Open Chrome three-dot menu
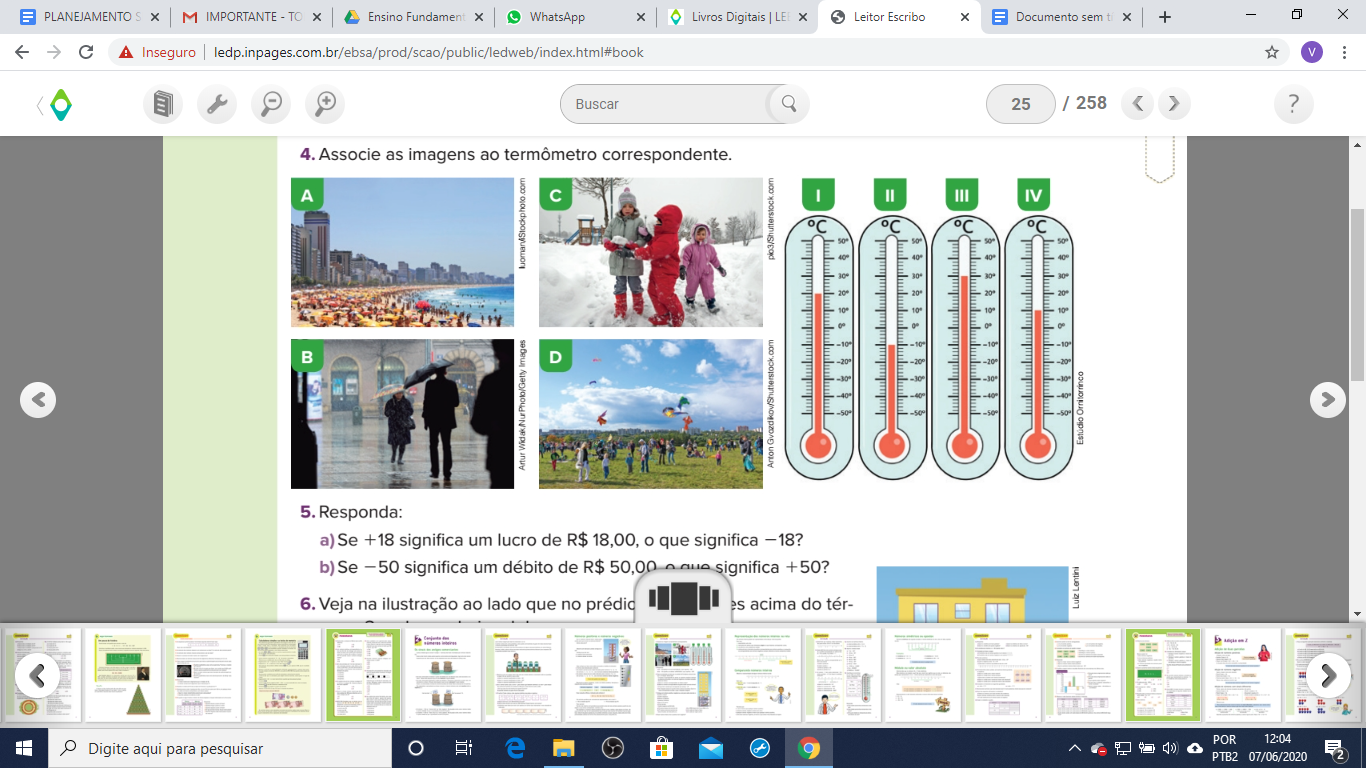The height and width of the screenshot is (768, 1366). [1346, 52]
